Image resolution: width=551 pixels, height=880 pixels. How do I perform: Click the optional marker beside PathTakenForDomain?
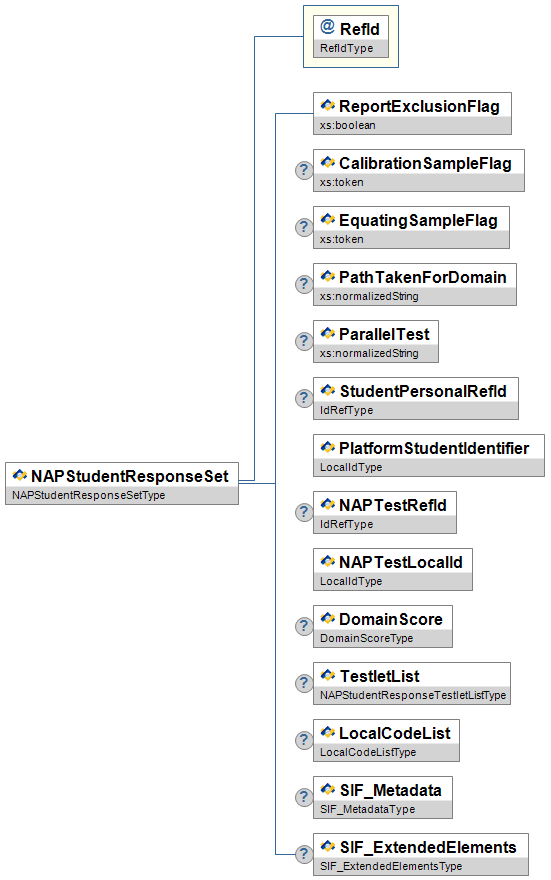[304, 284]
